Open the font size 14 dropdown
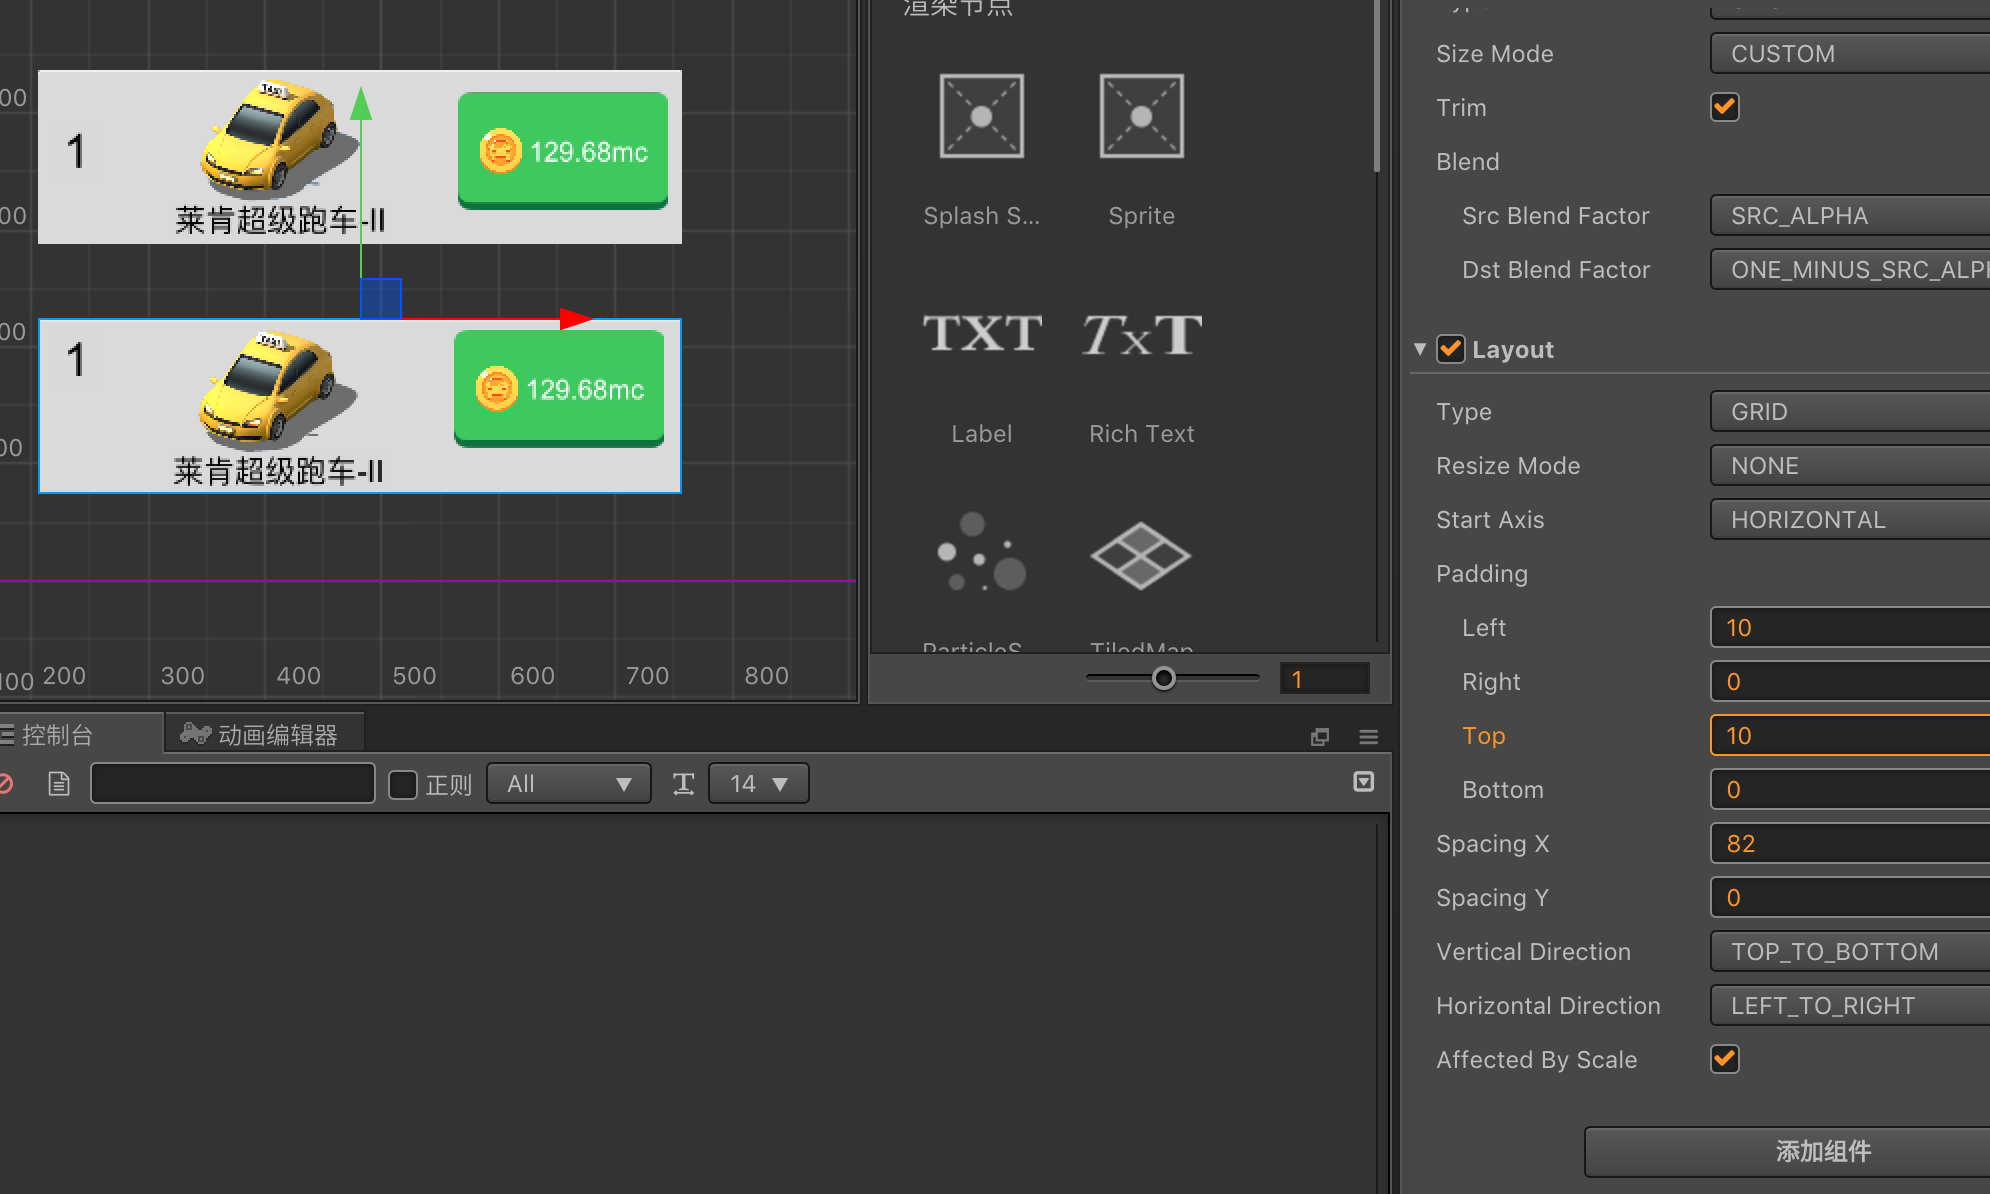The height and width of the screenshot is (1194, 1990). coord(758,784)
